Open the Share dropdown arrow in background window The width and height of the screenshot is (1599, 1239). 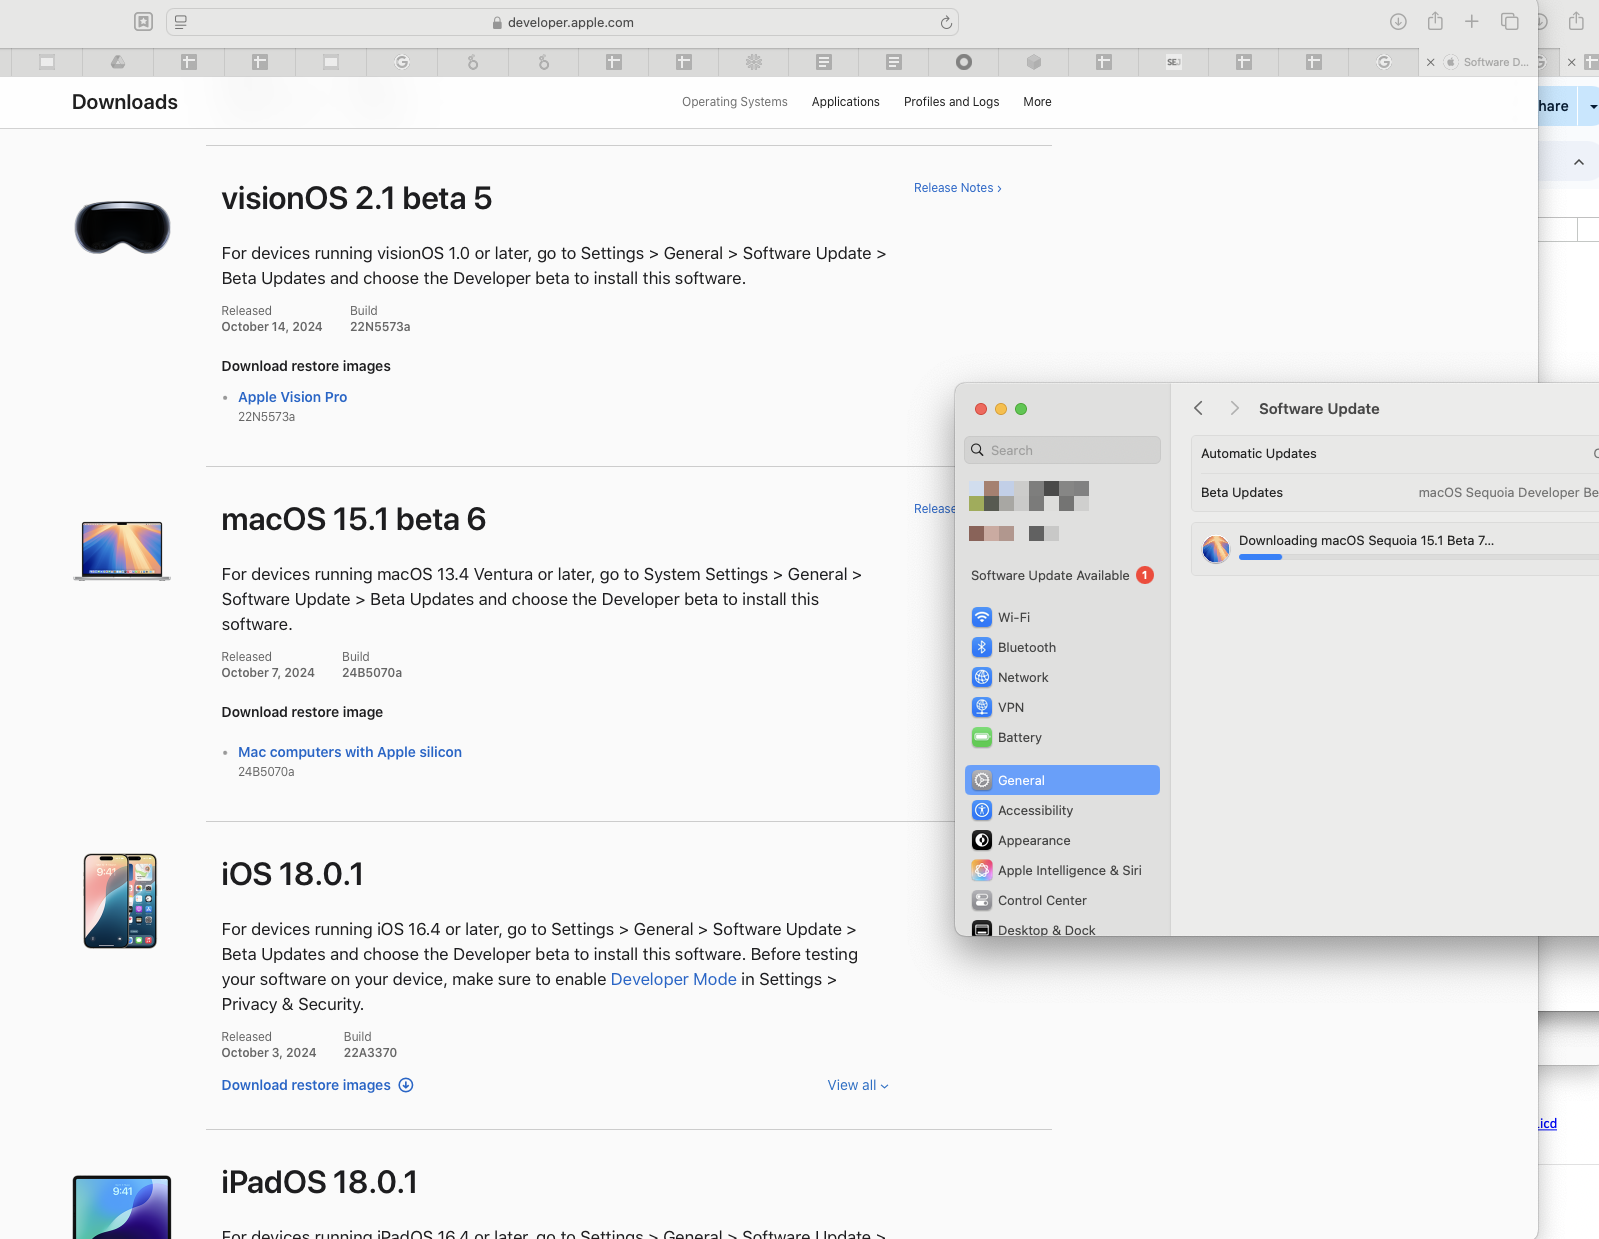click(x=1591, y=106)
